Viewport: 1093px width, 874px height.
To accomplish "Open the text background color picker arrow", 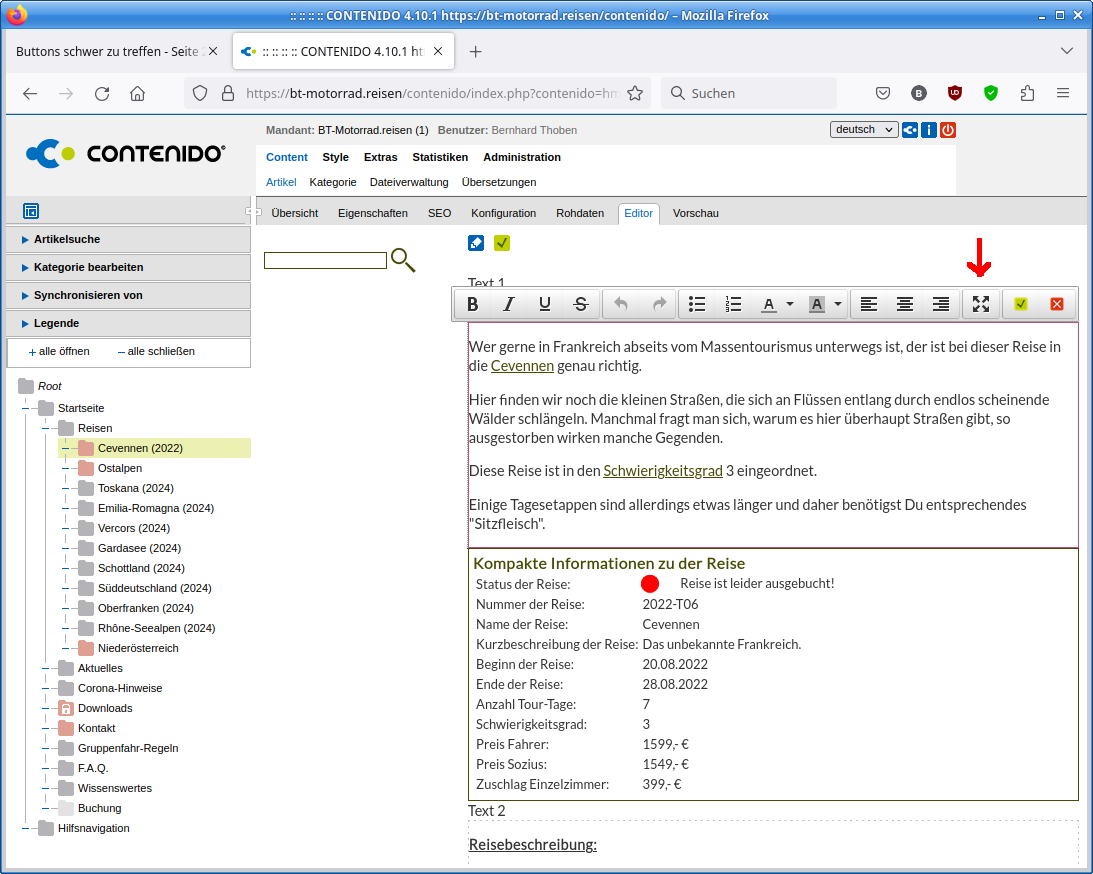I will tap(838, 304).
